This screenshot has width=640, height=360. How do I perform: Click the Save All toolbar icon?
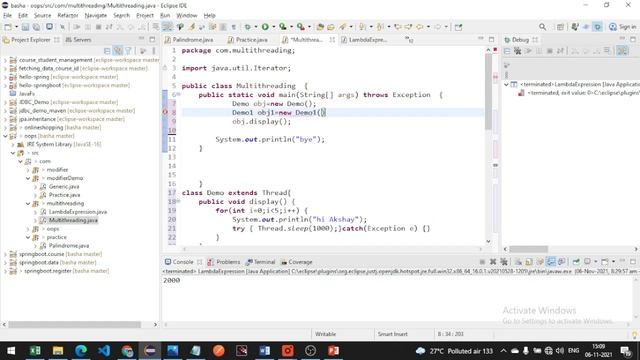tap(36, 27)
